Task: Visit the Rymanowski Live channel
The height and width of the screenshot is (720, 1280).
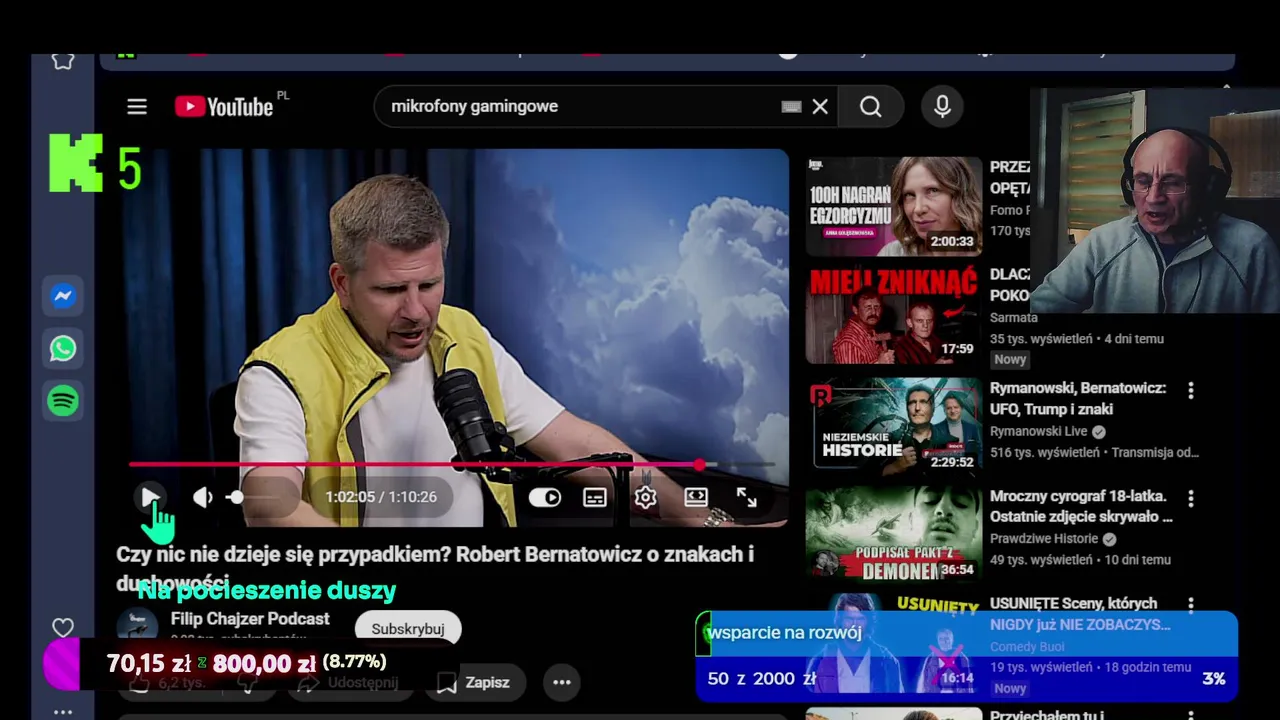Action: click(x=1039, y=431)
